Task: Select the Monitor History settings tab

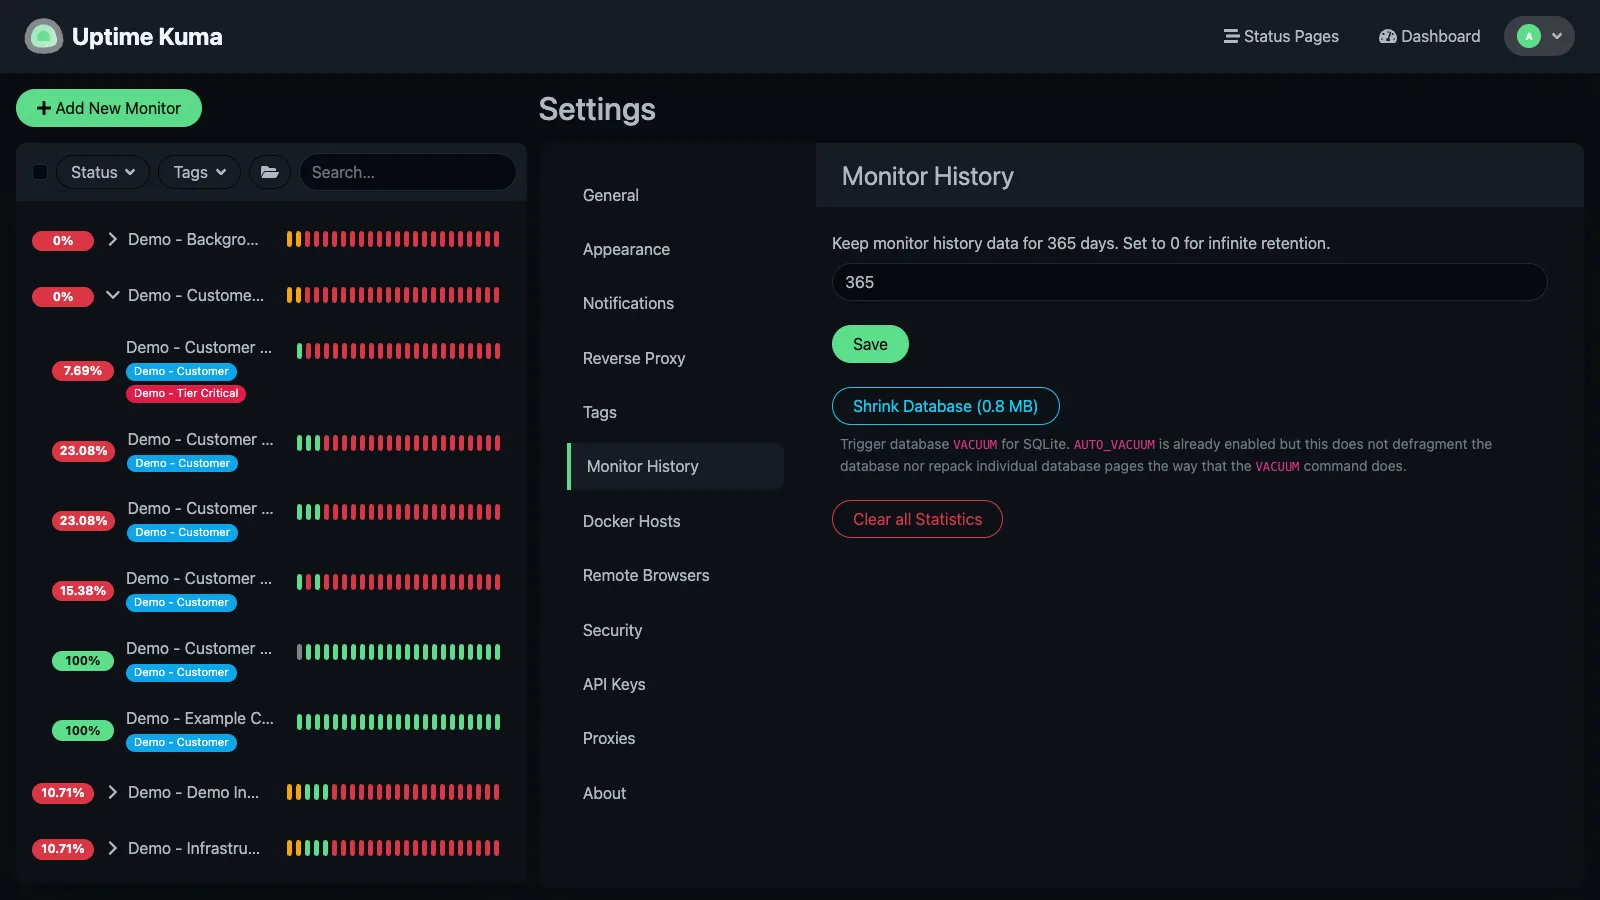Action: [675, 466]
